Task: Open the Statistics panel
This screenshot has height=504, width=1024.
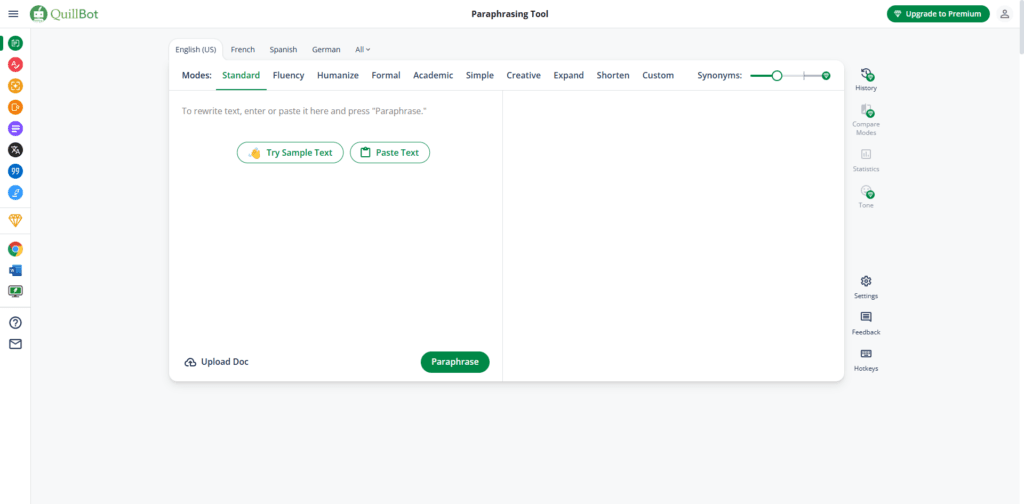Action: [x=866, y=160]
